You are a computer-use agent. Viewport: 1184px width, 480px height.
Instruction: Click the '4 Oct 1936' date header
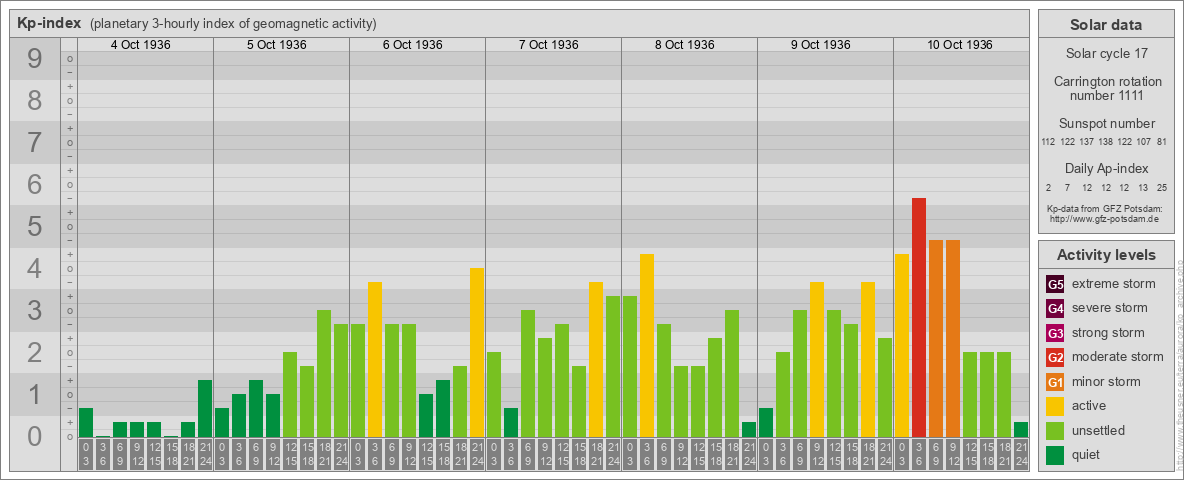point(140,45)
